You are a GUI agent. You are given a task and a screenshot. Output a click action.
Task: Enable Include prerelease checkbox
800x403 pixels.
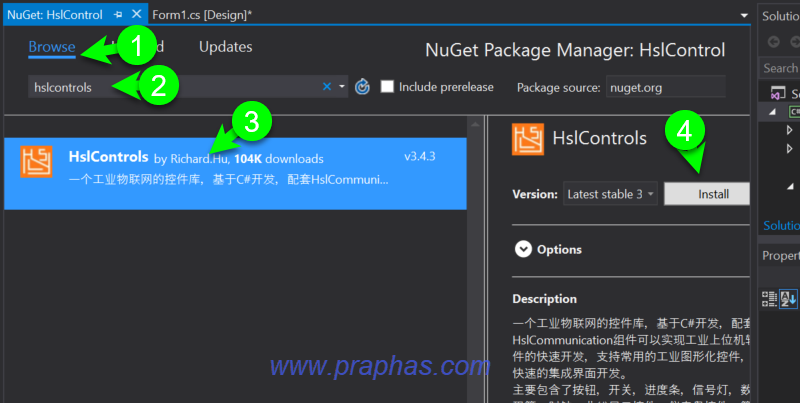click(x=387, y=87)
